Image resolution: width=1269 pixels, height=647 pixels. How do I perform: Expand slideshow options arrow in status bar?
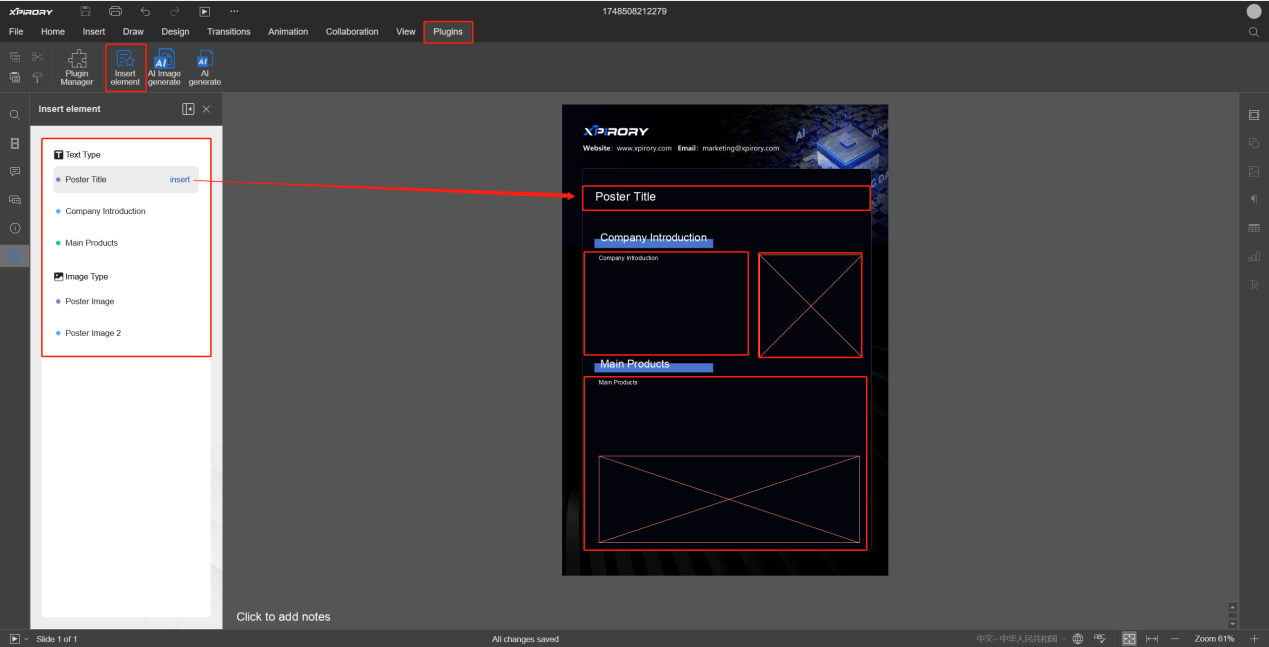[26, 638]
